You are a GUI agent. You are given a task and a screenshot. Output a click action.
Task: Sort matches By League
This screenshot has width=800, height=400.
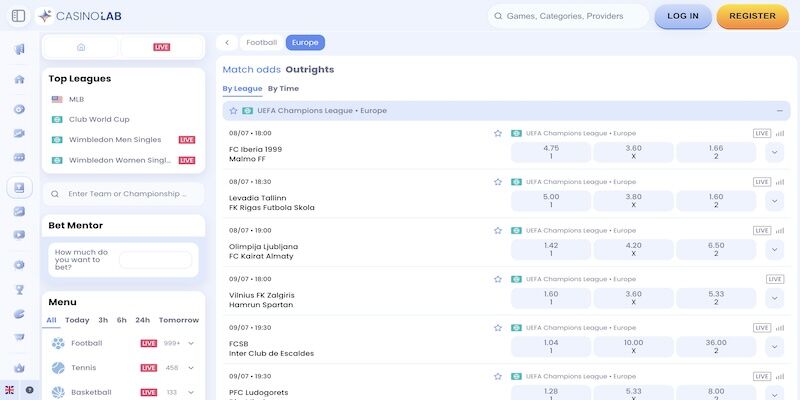coord(242,88)
